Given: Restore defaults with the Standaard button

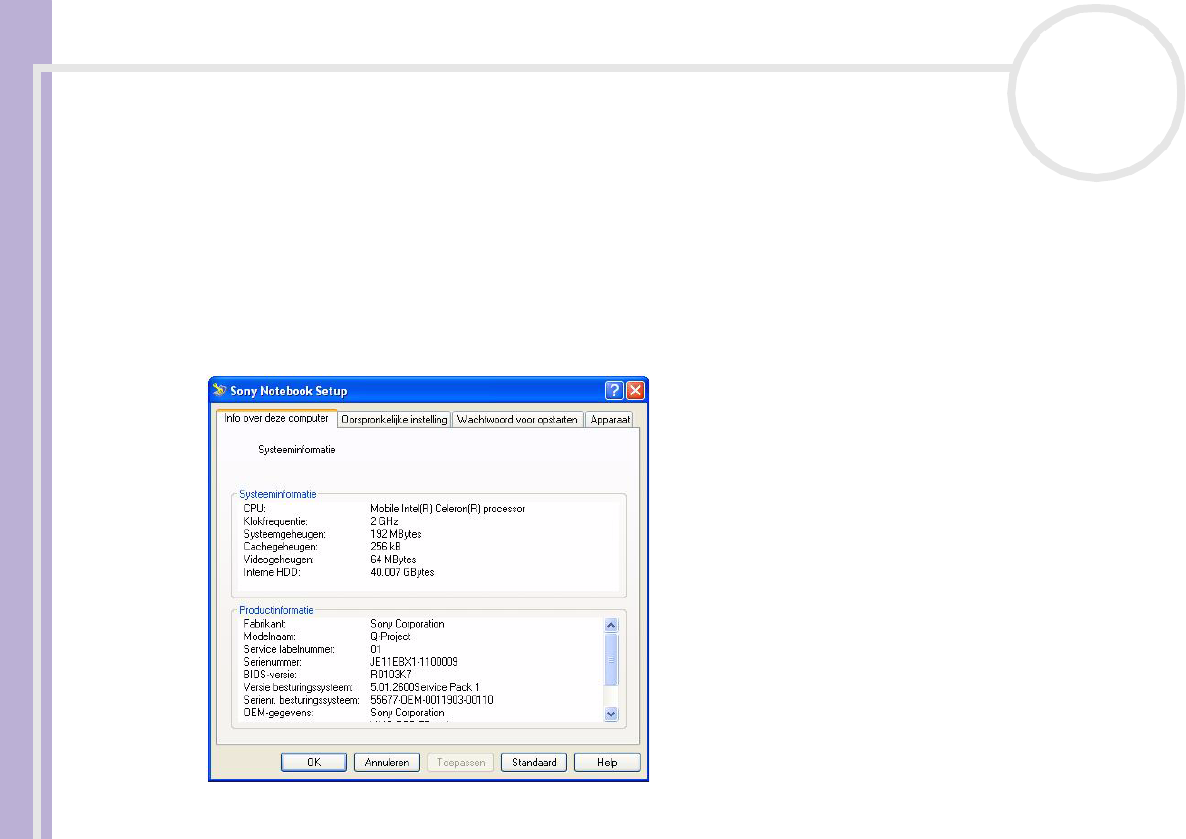Looking at the screenshot, I should 534,763.
